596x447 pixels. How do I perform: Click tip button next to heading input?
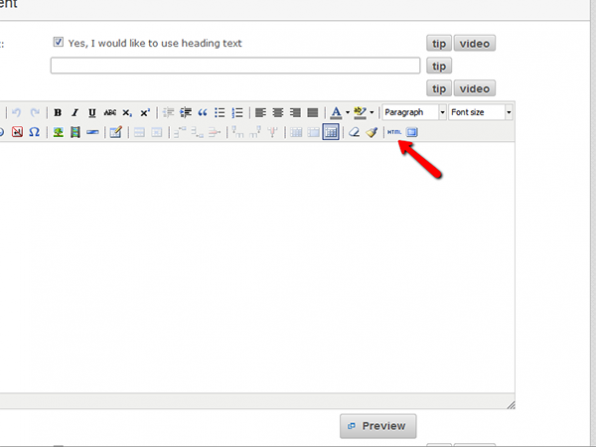(x=439, y=66)
